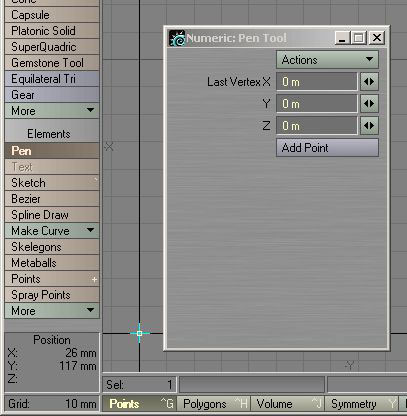407x416 pixels.
Task: Maximize the Numeric Pen Tool window
Action: pyautogui.click(x=359, y=38)
